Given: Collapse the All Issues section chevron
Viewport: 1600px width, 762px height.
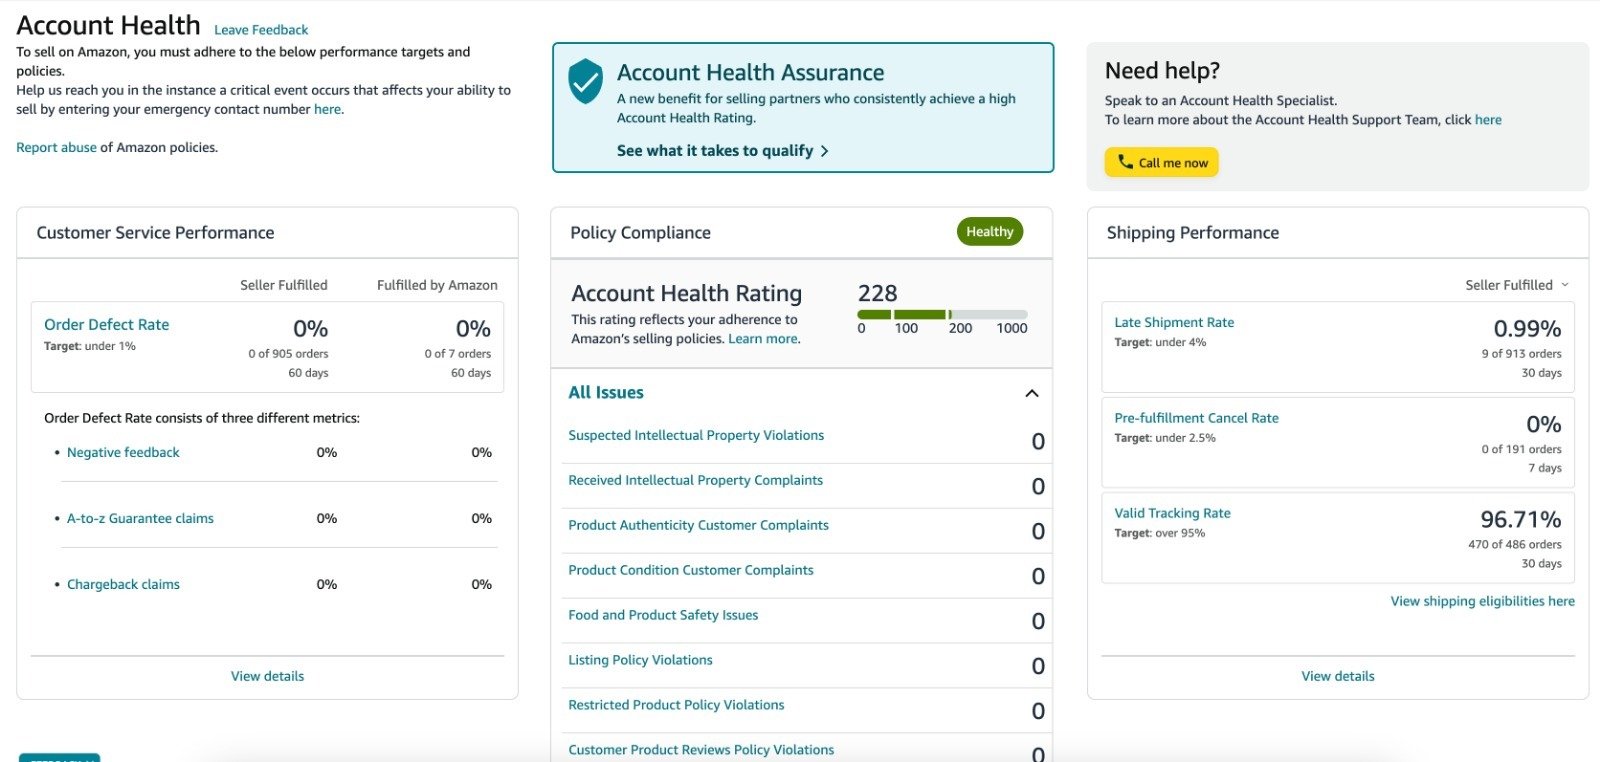Looking at the screenshot, I should point(1032,393).
